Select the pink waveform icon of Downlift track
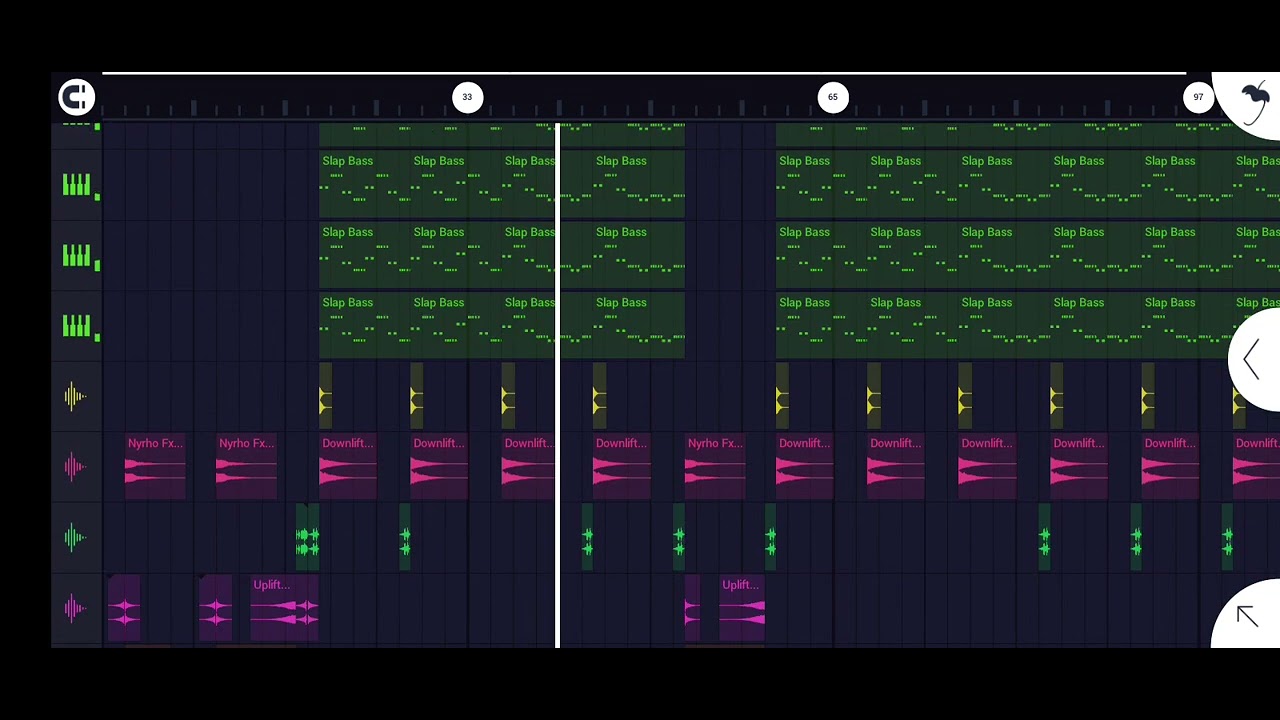Image resolution: width=1280 pixels, height=720 pixels. pyautogui.click(x=76, y=467)
